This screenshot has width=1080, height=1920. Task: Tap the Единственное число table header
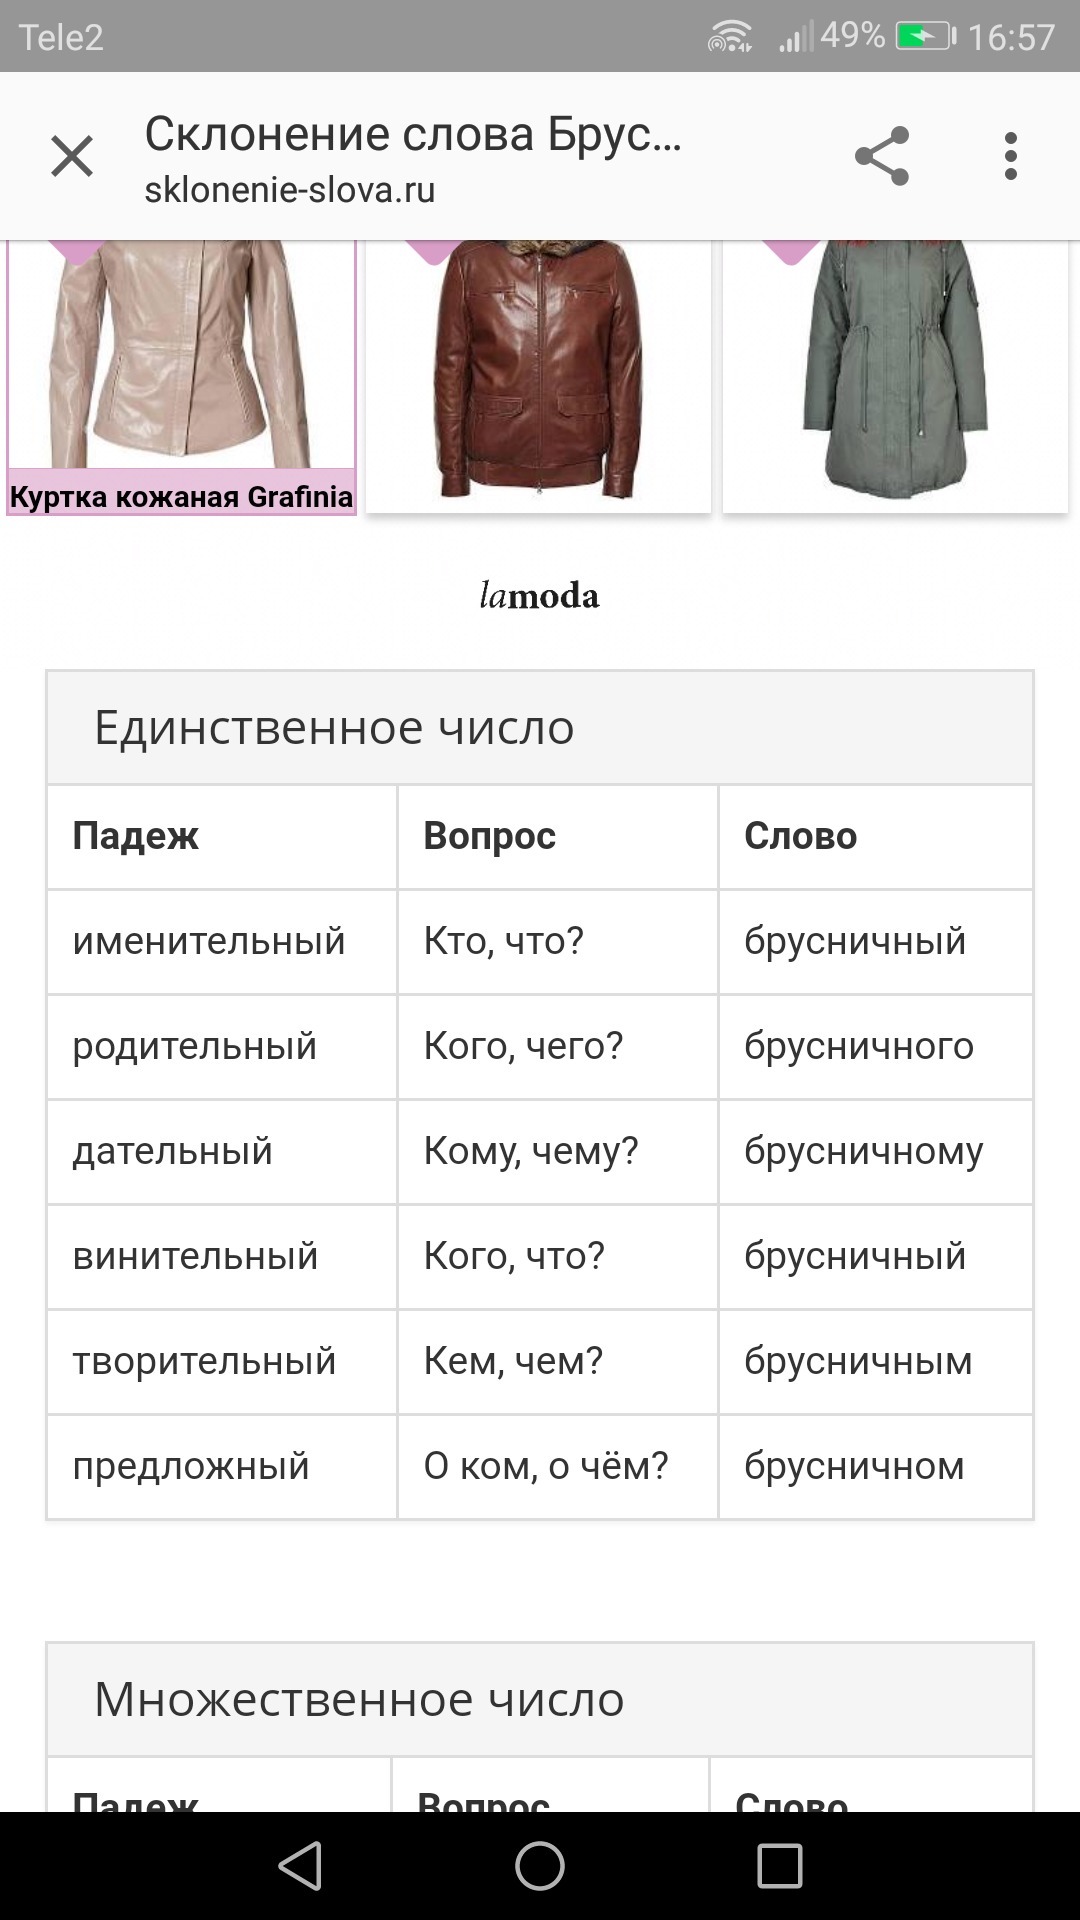pos(540,728)
